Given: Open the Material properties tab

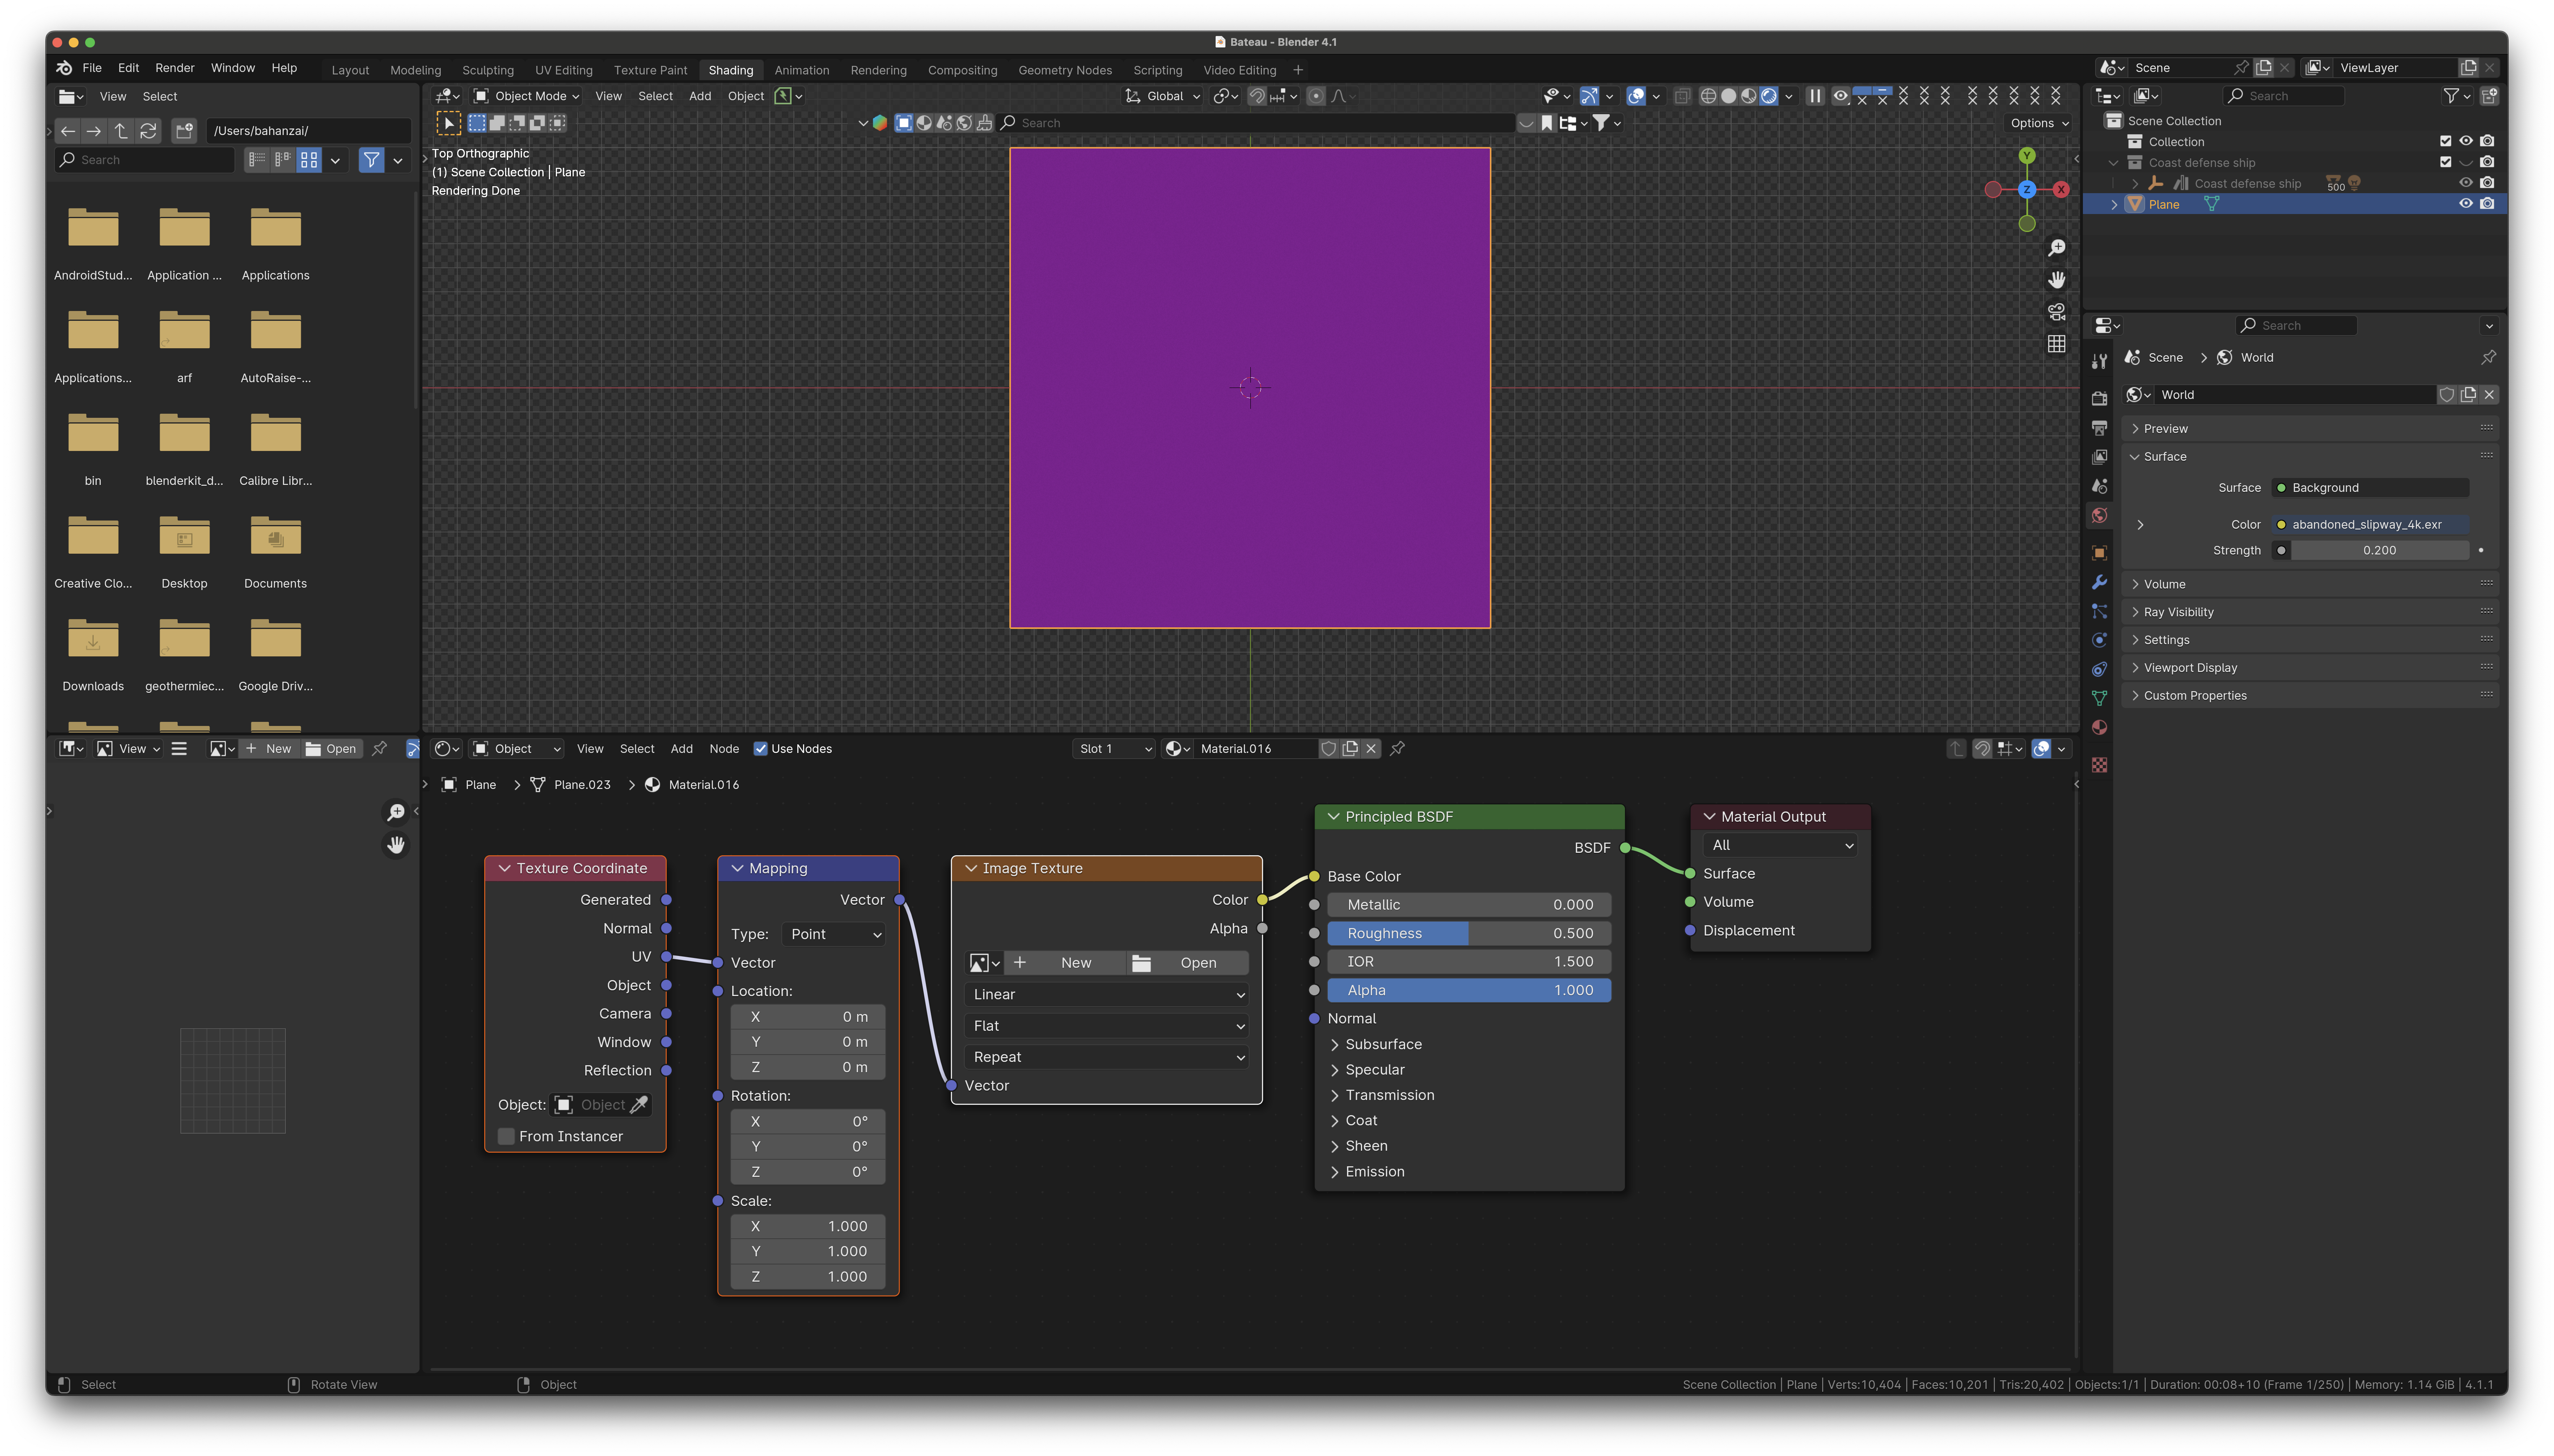Looking at the screenshot, I should click(x=2099, y=727).
